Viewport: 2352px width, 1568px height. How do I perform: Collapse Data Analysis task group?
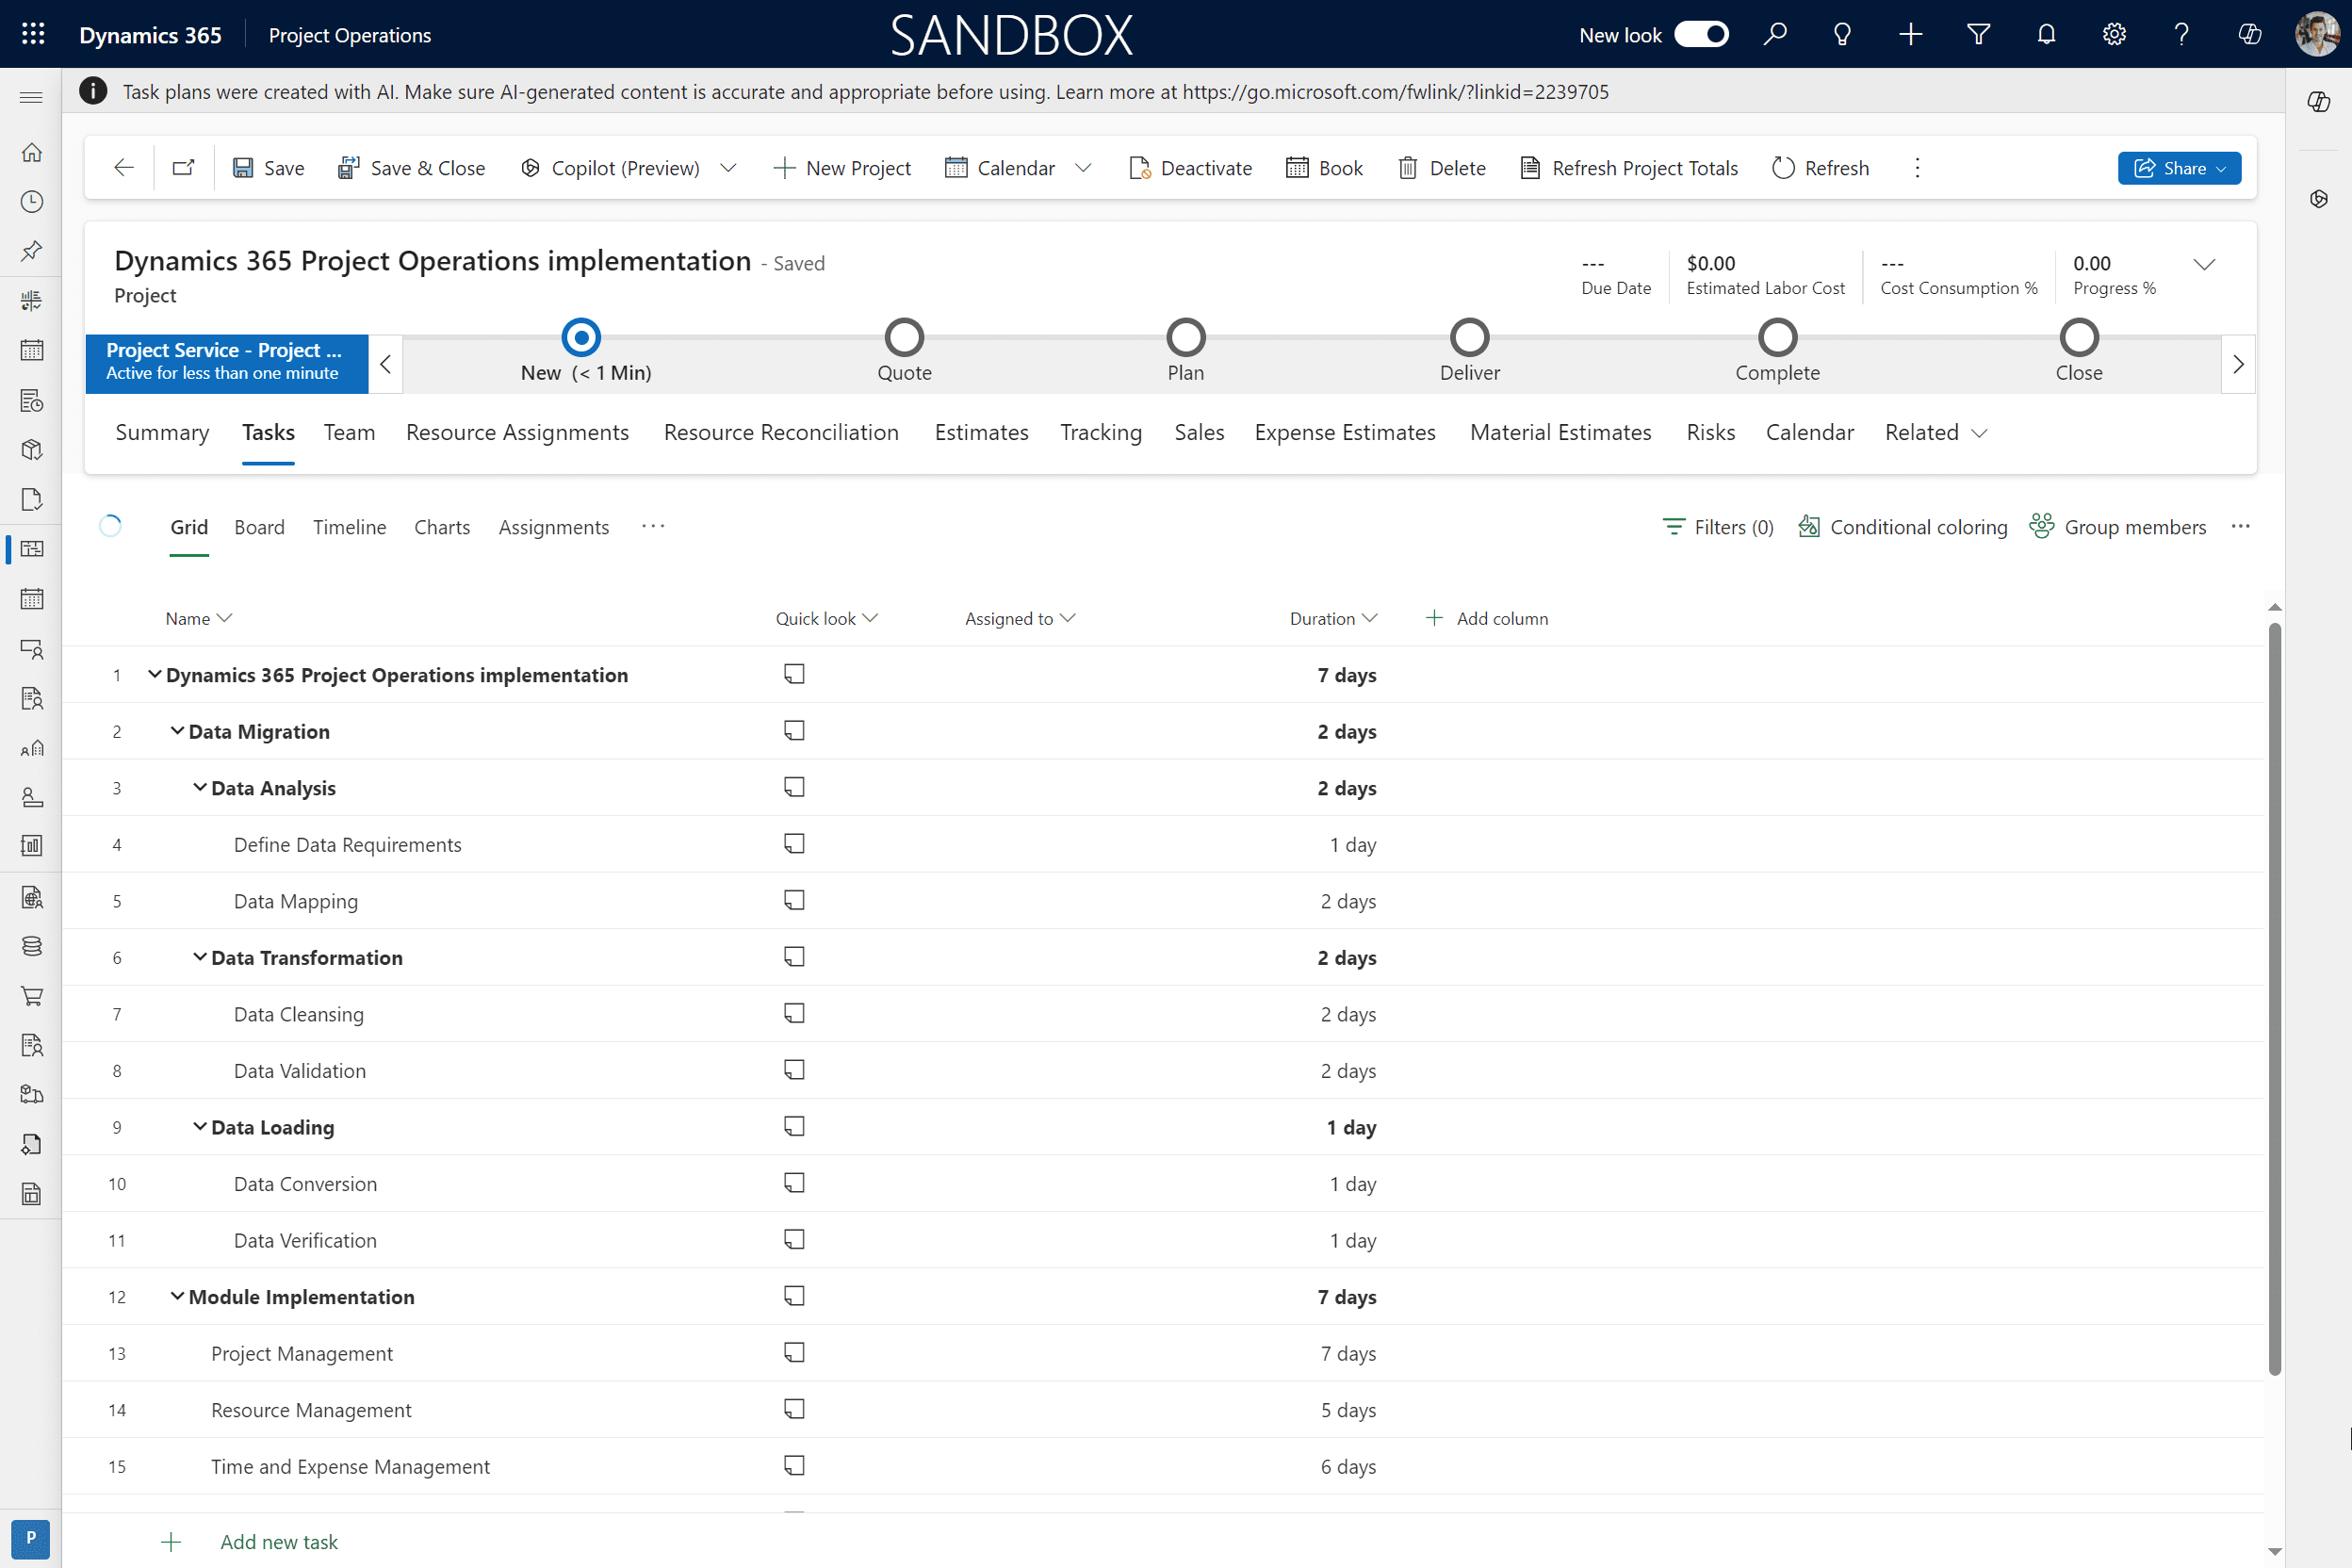200,788
